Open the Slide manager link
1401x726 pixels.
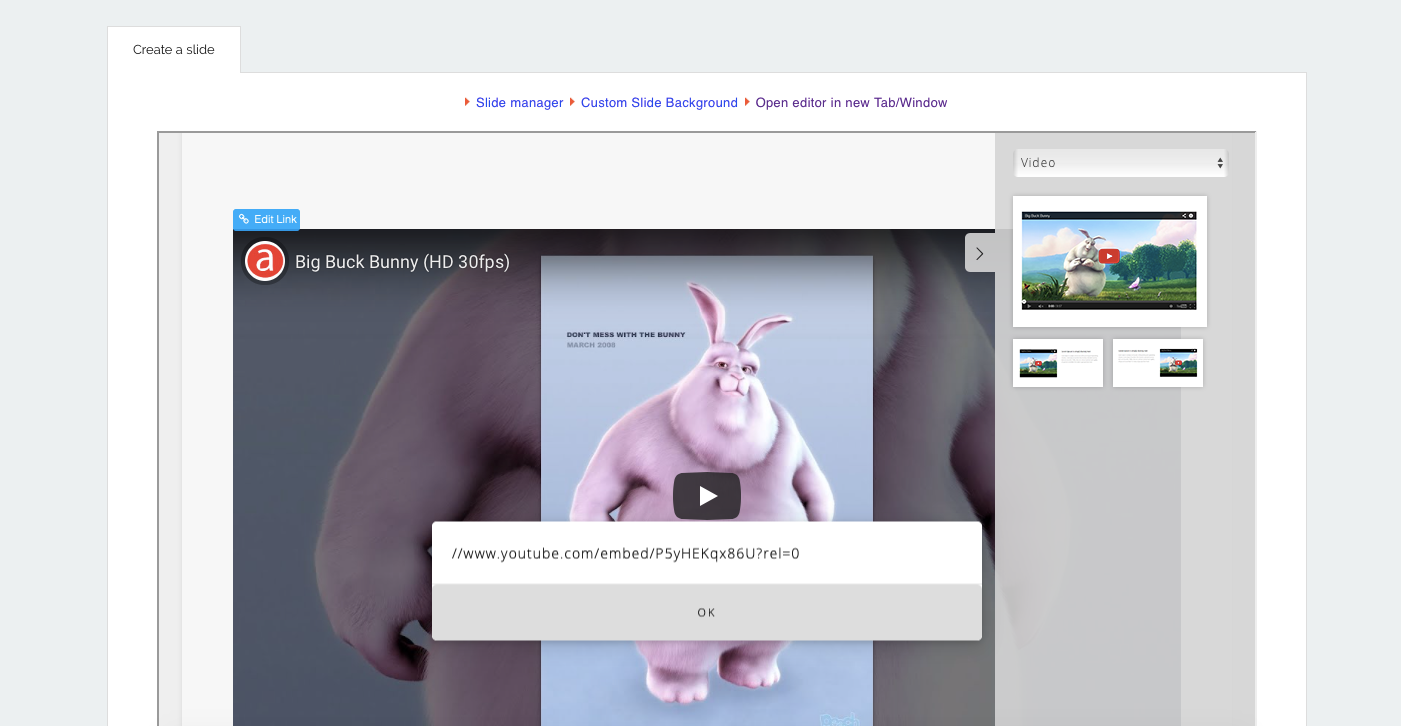[x=519, y=103]
